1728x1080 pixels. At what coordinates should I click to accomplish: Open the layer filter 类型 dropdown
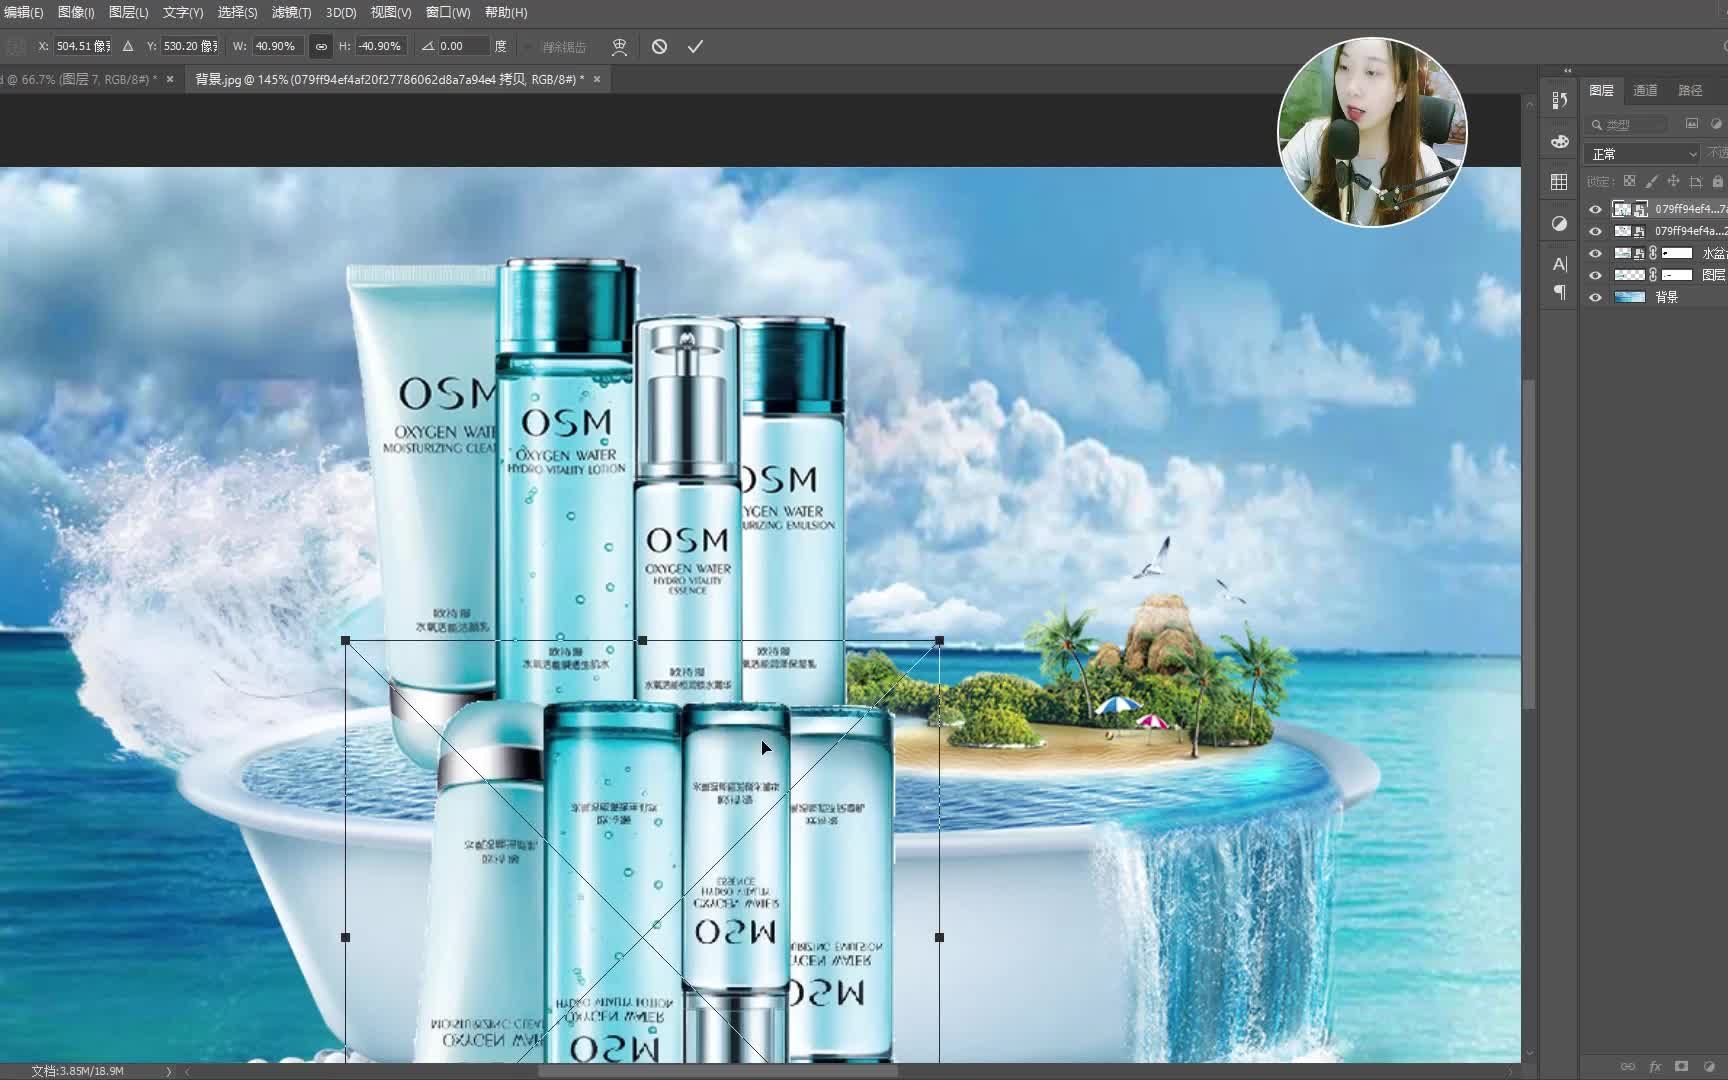(1628, 124)
